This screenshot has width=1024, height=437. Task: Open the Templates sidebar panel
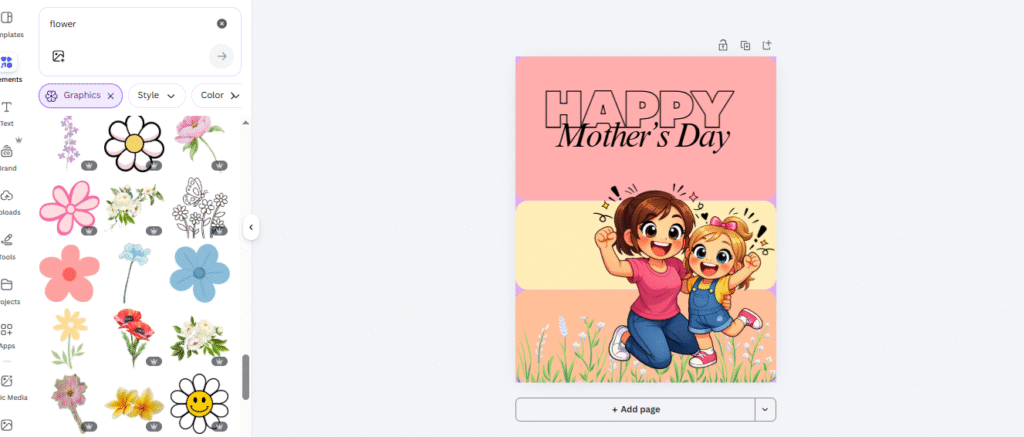[x=8, y=23]
